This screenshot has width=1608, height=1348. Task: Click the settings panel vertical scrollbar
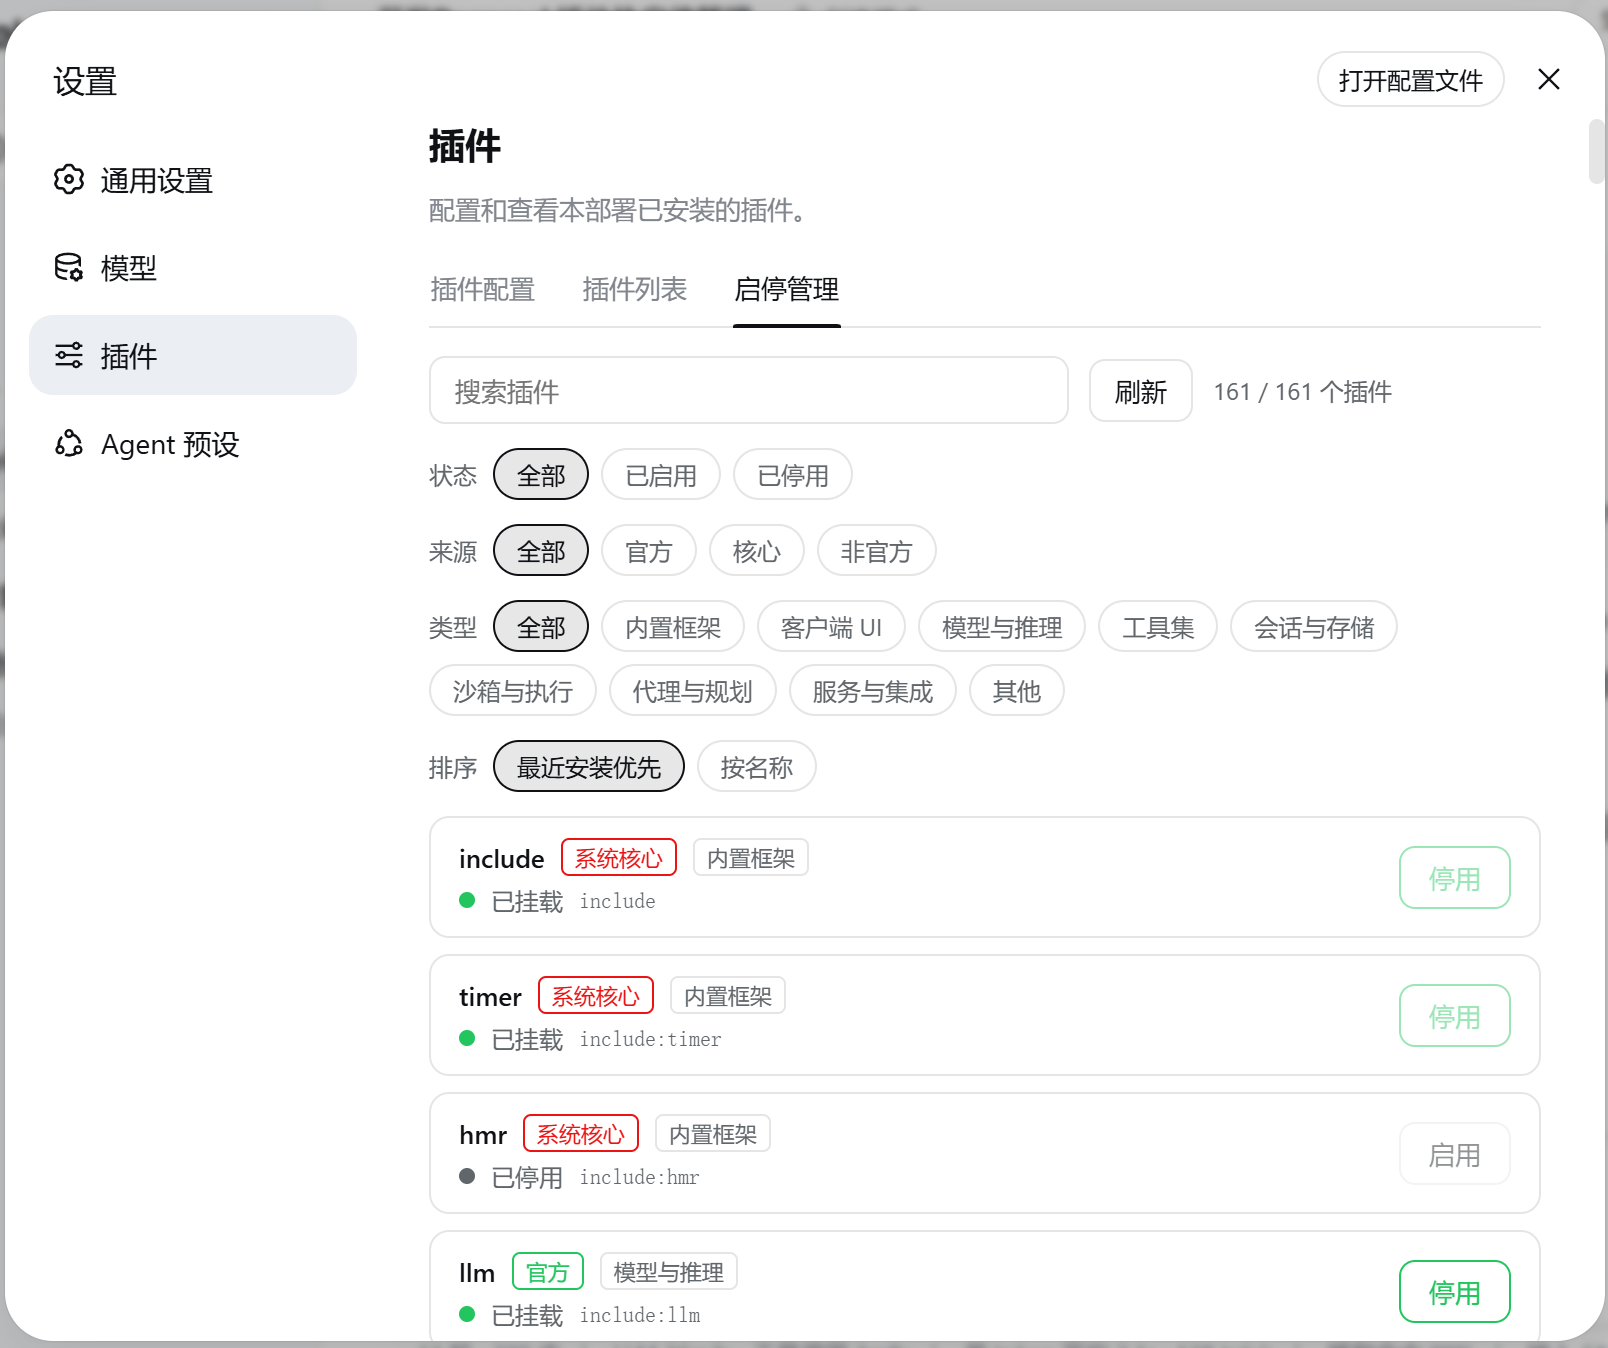click(1596, 152)
